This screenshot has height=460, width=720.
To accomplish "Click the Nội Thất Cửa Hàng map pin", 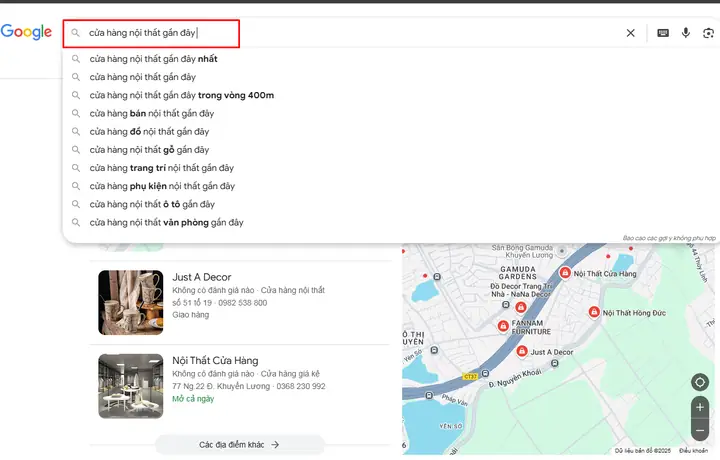I will [x=565, y=273].
